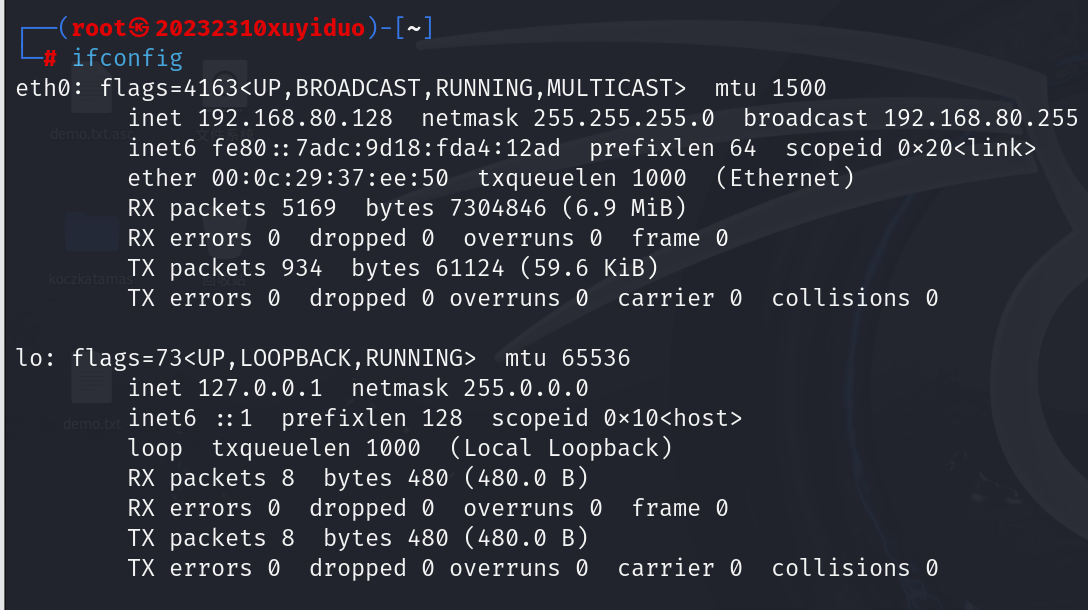
Task: Click broadcast address 192.168.80.255
Action: coord(980,118)
